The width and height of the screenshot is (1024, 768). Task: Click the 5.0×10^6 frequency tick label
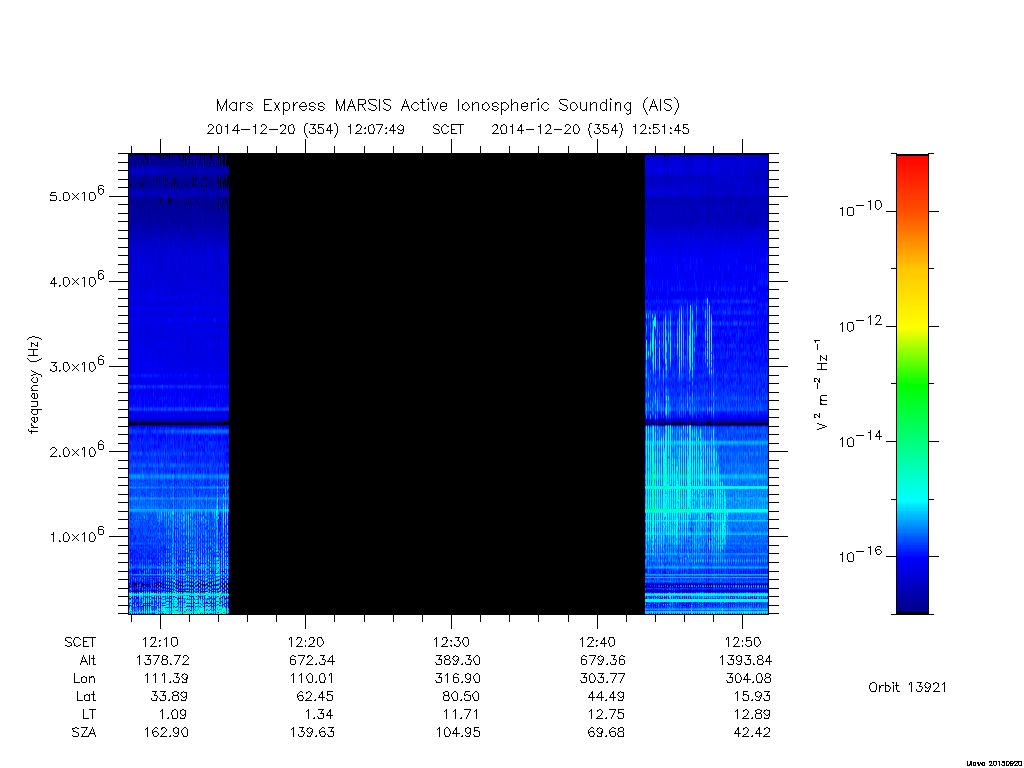coord(76,194)
